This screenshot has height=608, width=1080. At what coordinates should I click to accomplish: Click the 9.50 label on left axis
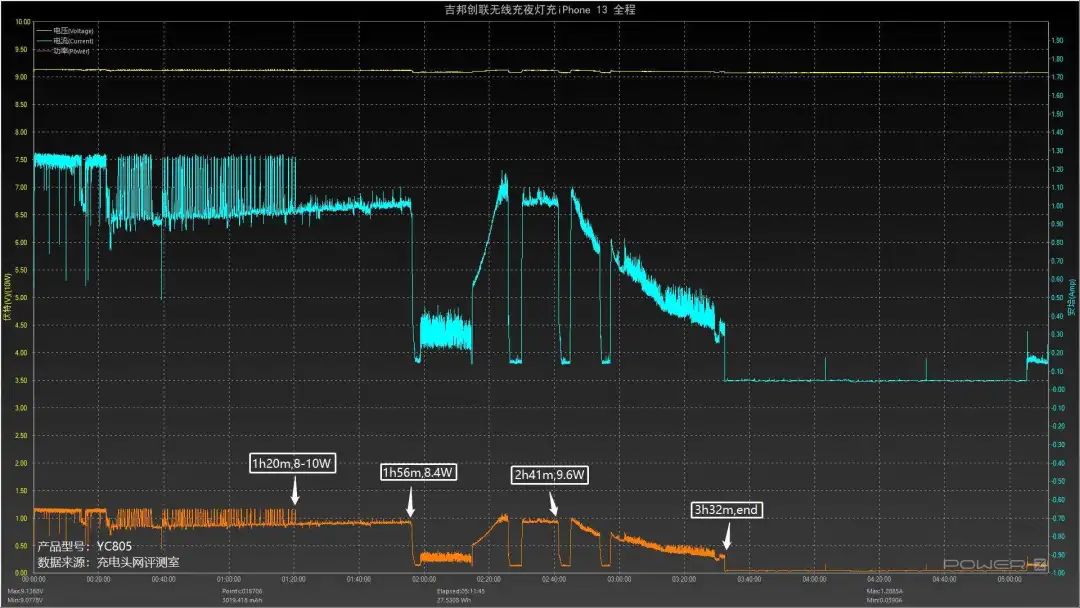(22, 50)
